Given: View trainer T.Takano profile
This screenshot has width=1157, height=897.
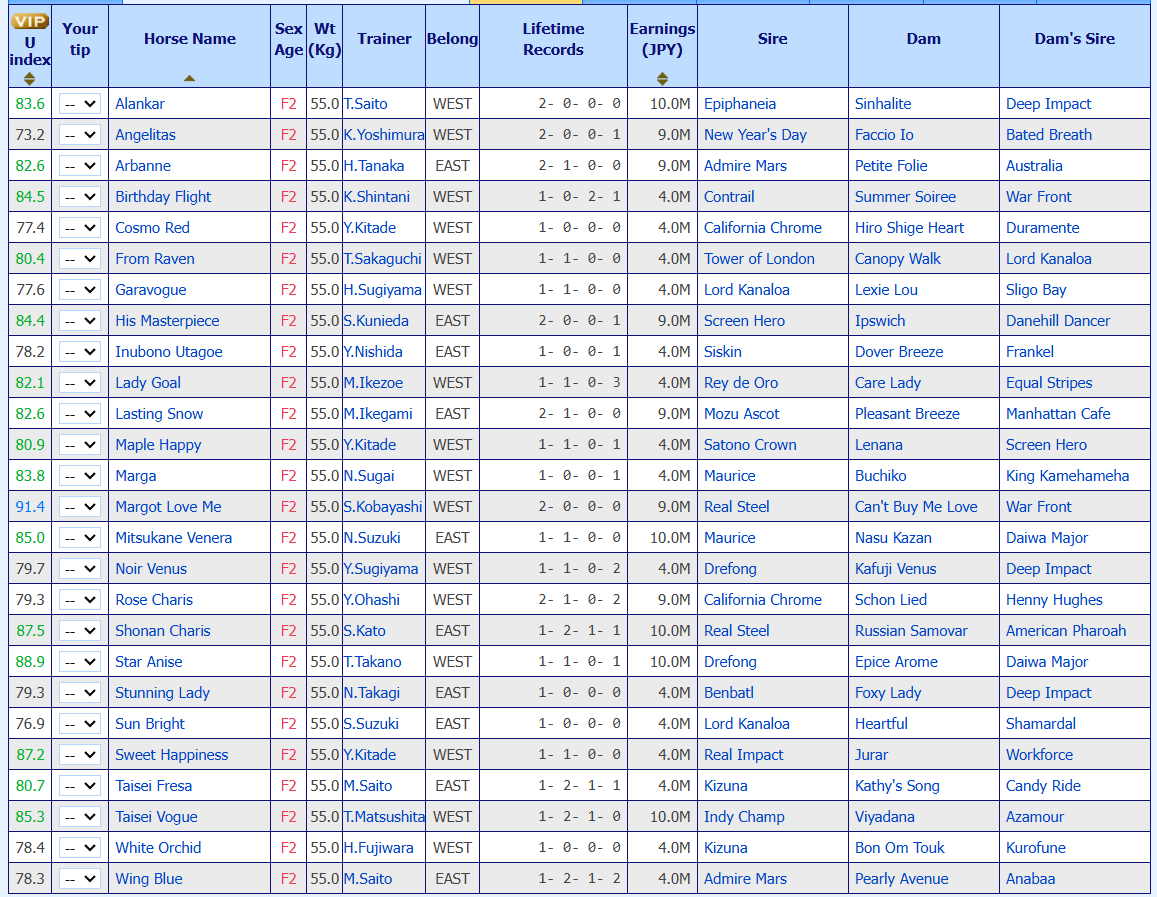Looking at the screenshot, I should [x=373, y=662].
